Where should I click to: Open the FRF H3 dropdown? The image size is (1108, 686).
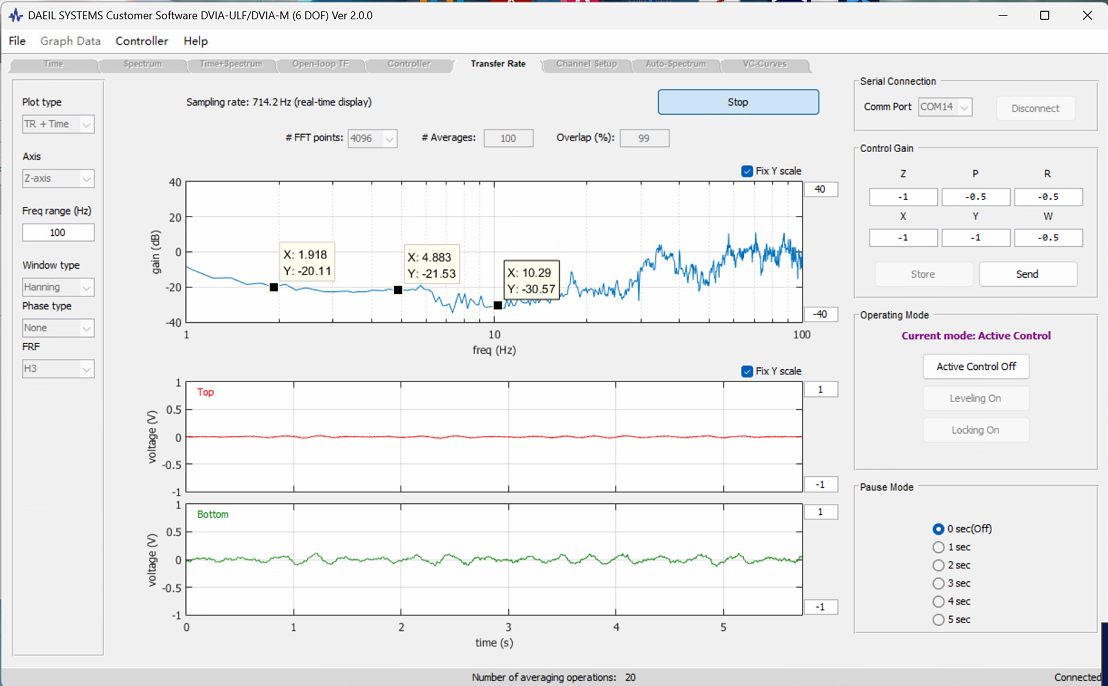coord(58,369)
